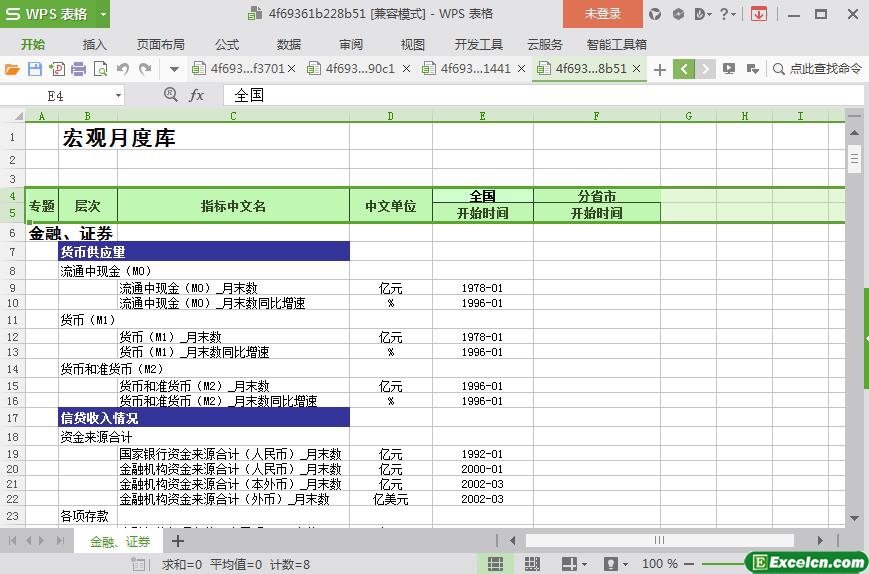Viewport: 869px width, 574px height.
Task: Click the horizontal scrollbar thumb
Action: (x=660, y=540)
